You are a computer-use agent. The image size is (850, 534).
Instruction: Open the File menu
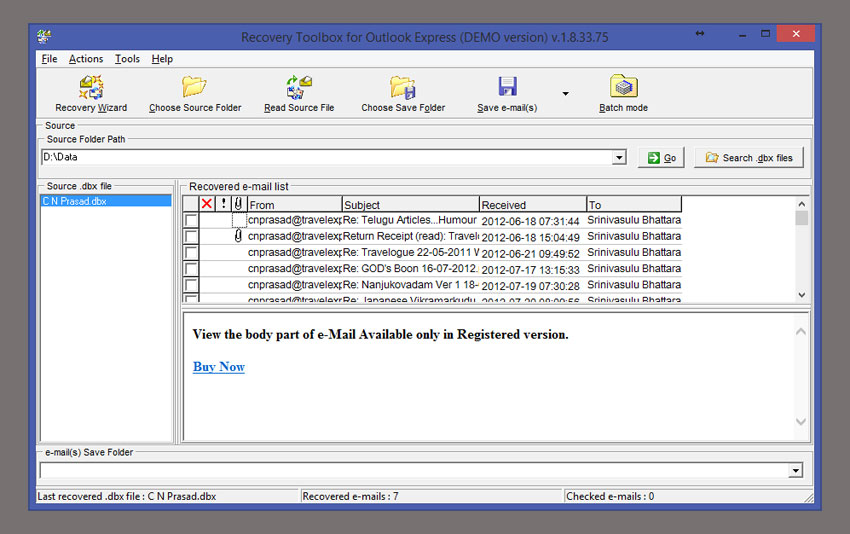tap(49, 59)
